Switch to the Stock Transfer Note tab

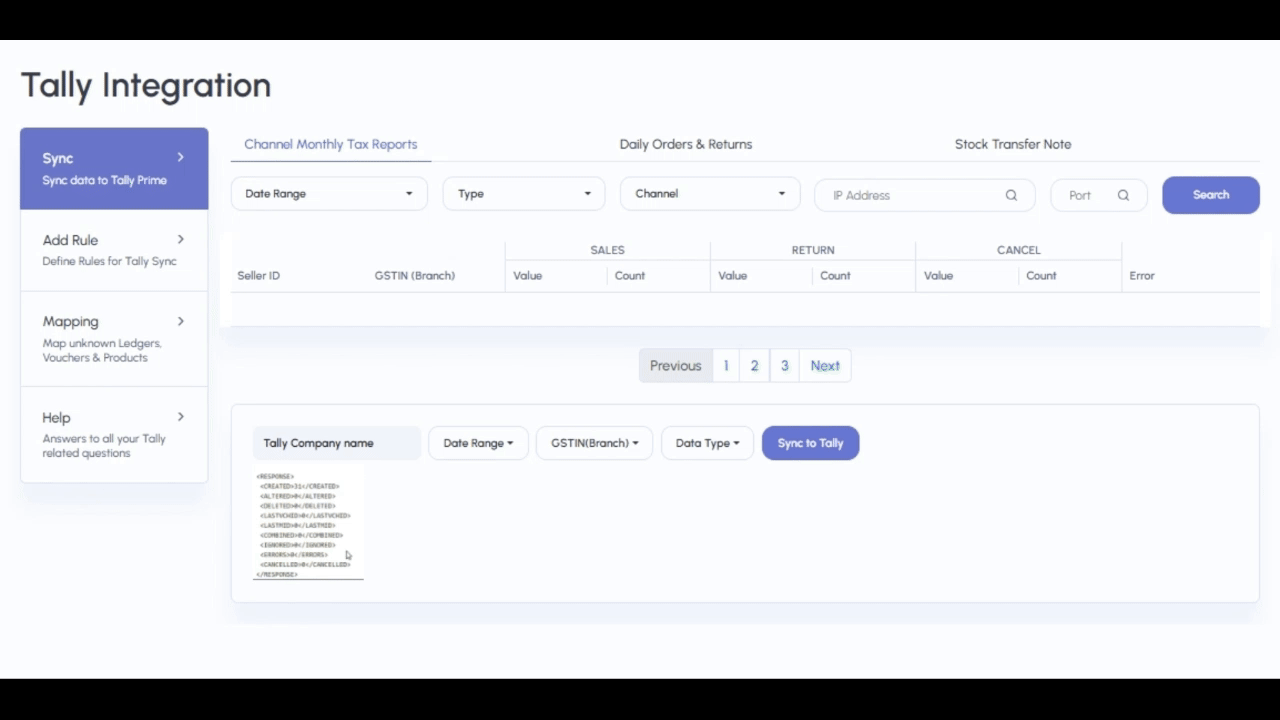tap(1013, 144)
